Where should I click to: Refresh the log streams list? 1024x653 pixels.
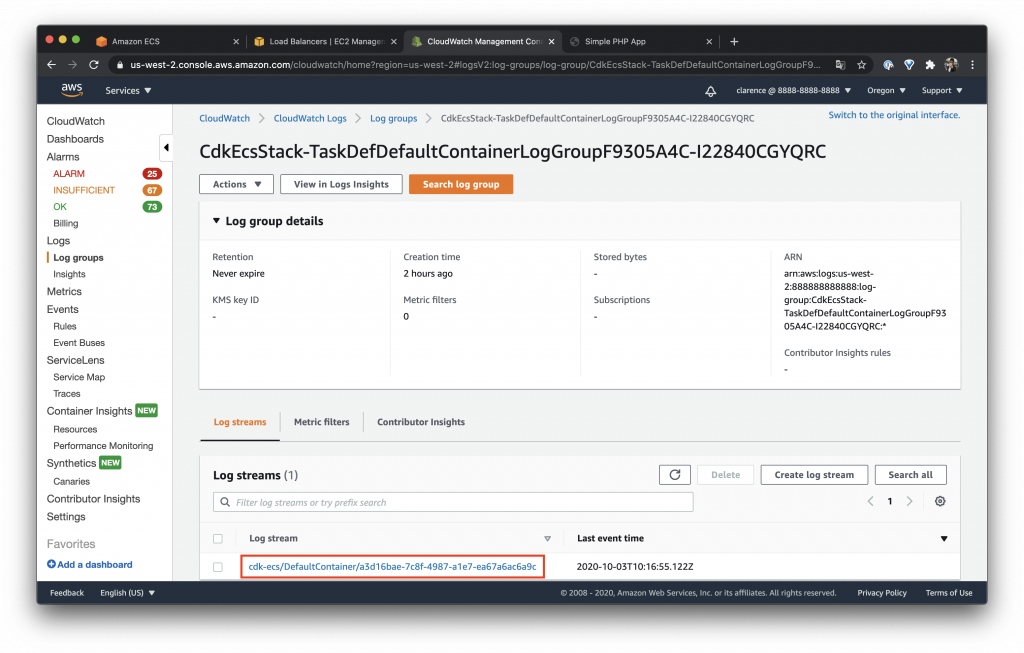click(675, 475)
